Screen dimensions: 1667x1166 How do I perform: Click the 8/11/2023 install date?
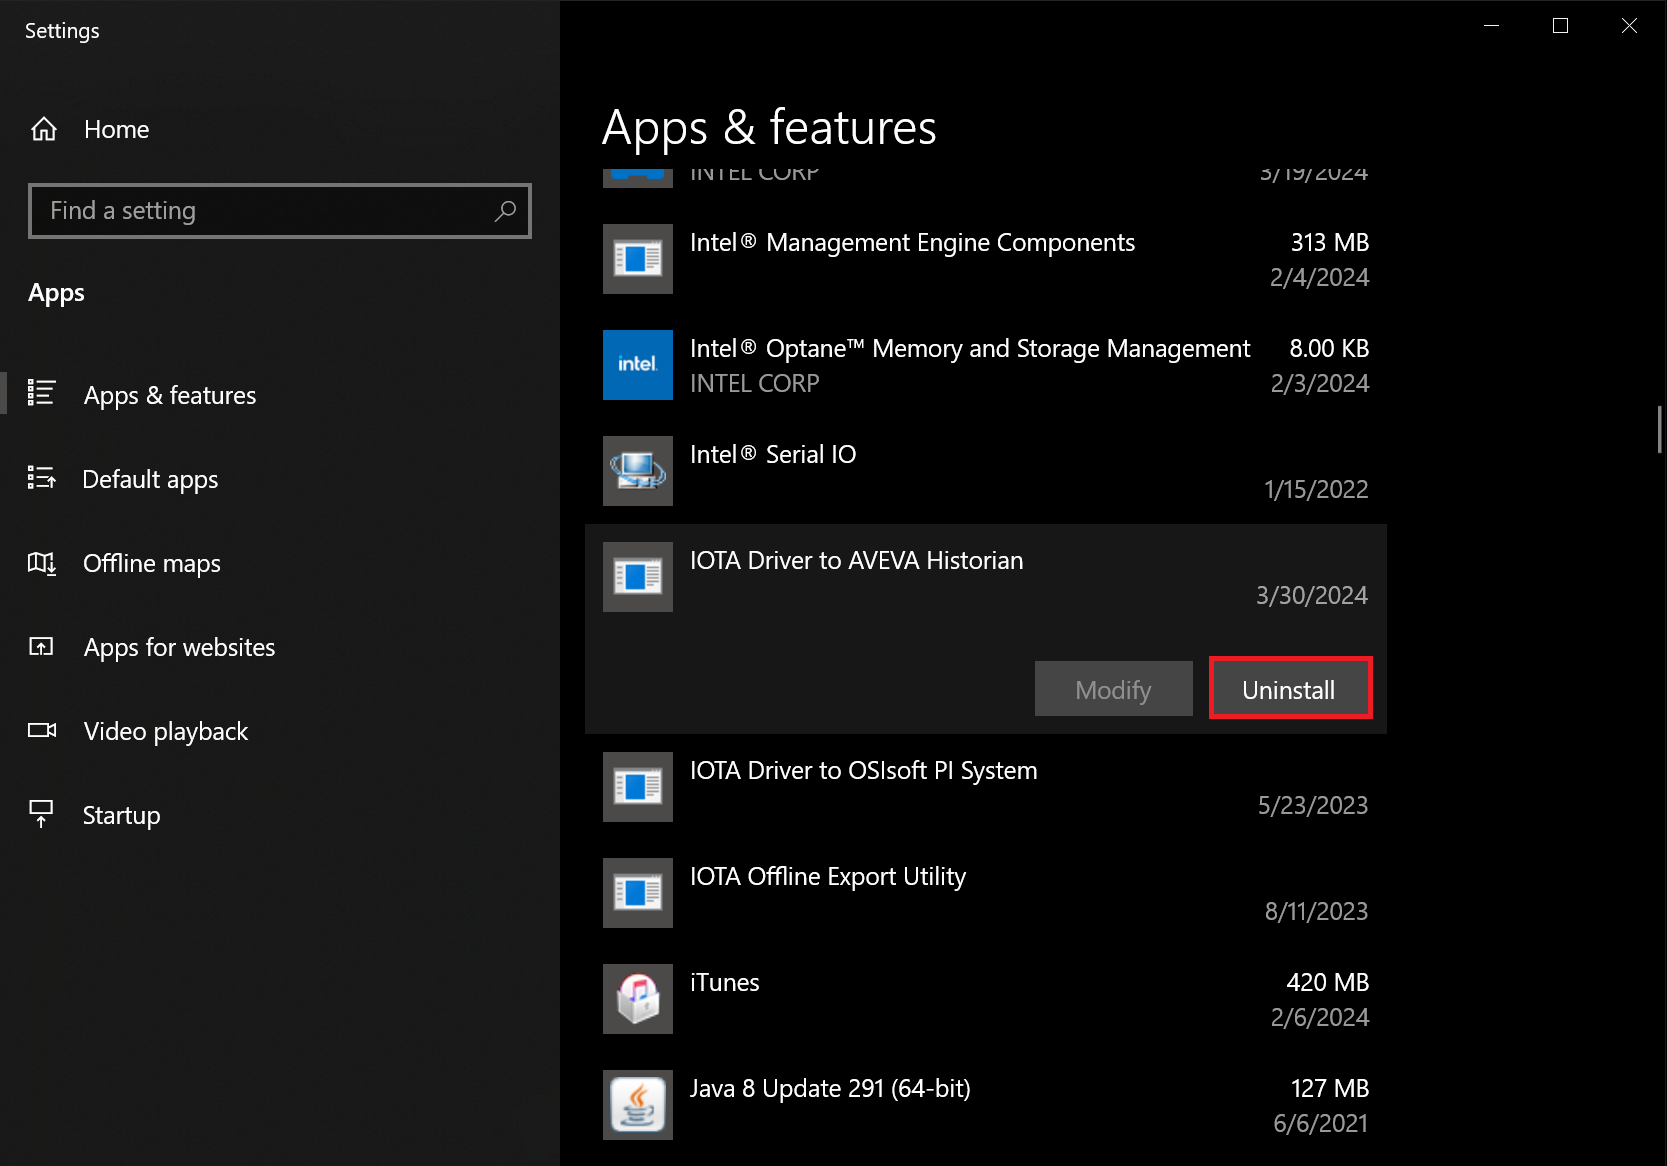tap(1316, 911)
